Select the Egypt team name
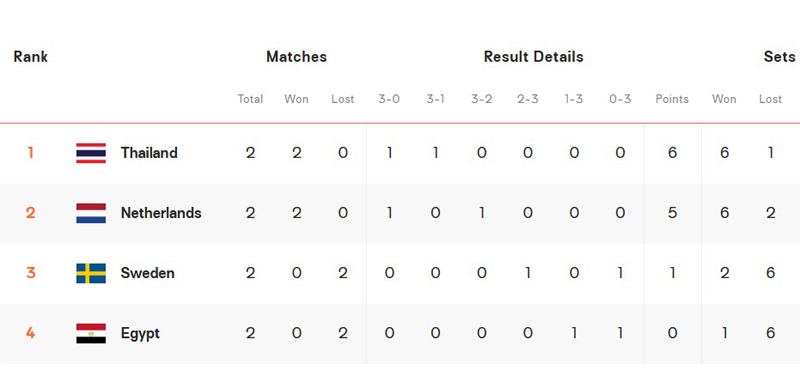Viewport: 800px width, 382px height. 140,334
